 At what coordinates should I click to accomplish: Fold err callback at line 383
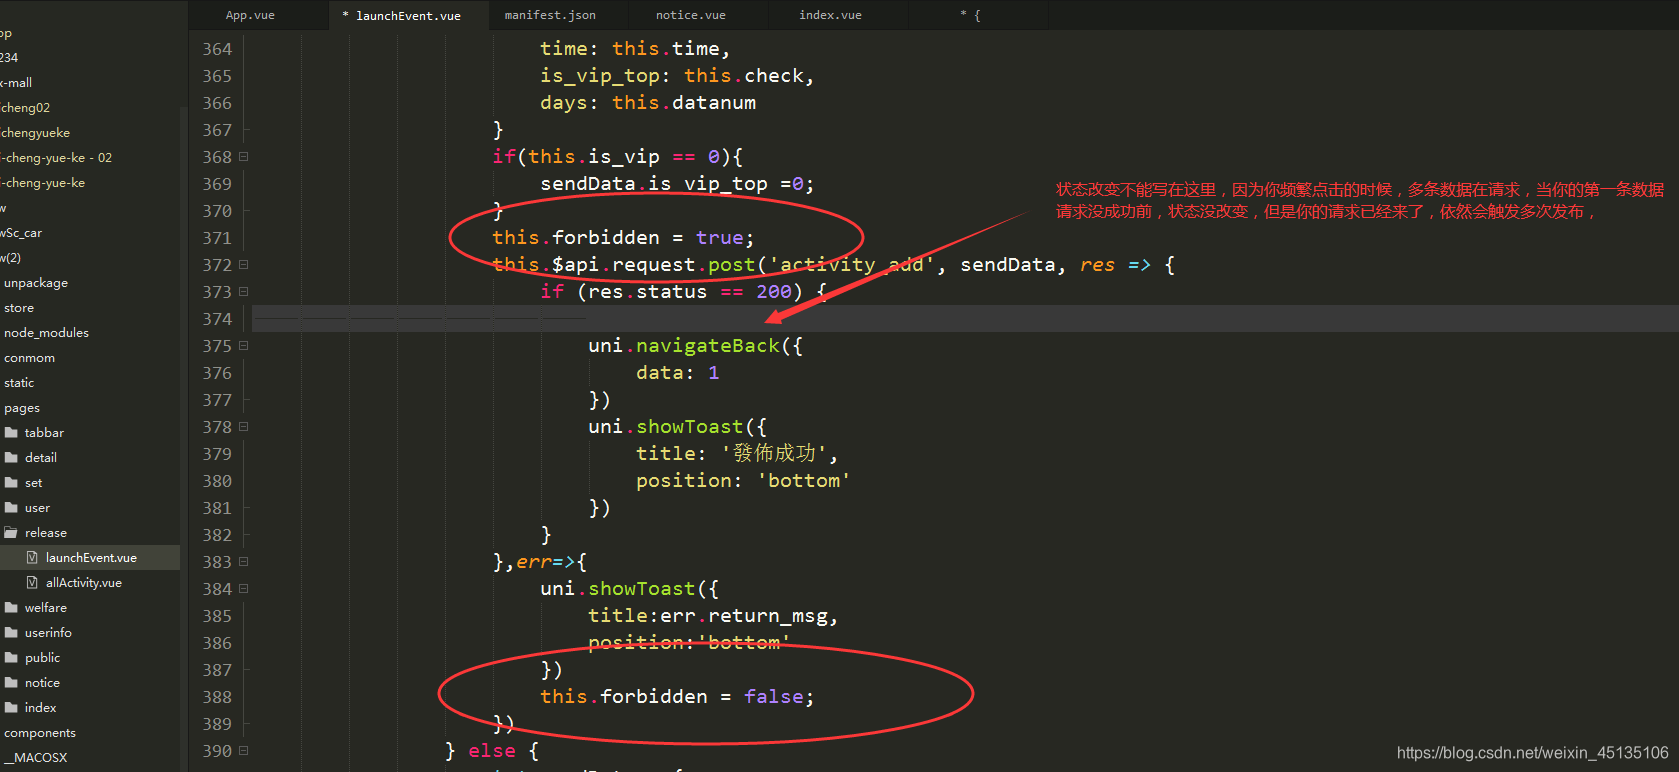(243, 562)
